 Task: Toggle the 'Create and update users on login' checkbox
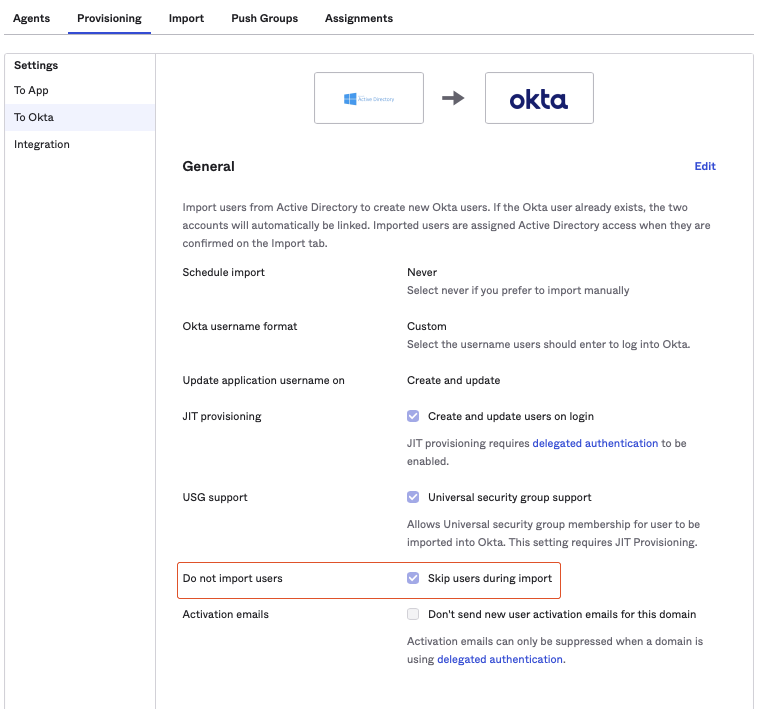(413, 416)
